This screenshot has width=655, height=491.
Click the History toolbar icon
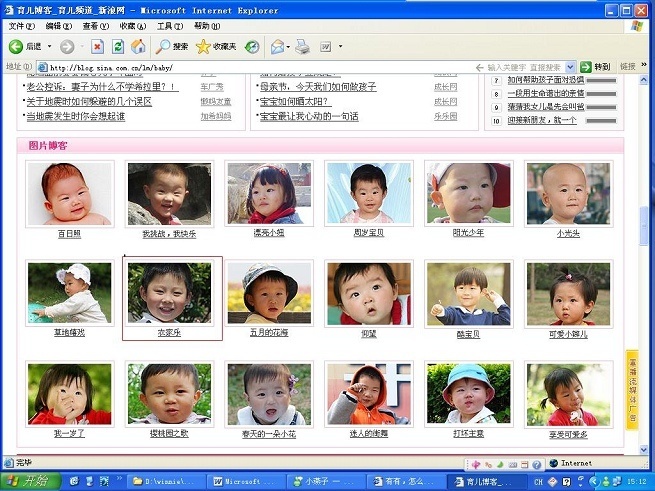coord(252,47)
